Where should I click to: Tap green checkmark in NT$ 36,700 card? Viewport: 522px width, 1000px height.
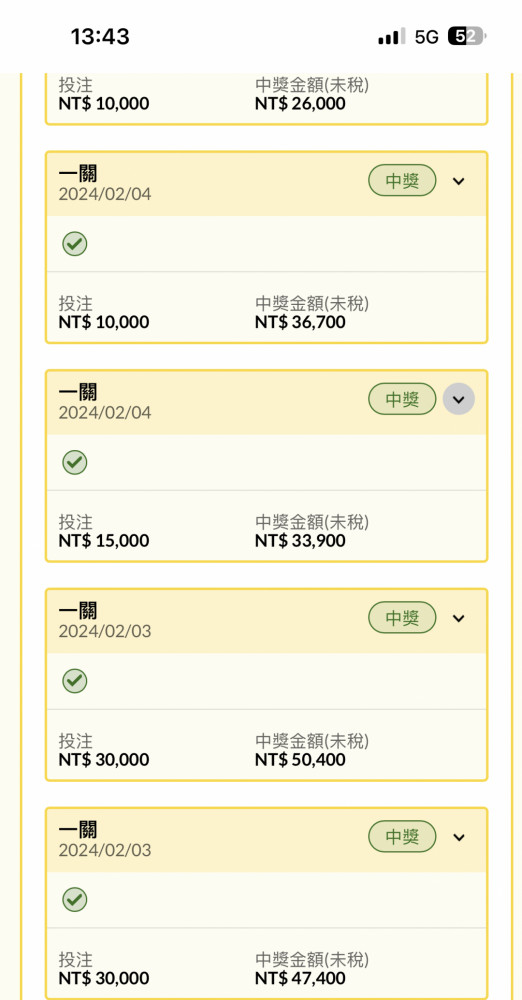coord(75,244)
